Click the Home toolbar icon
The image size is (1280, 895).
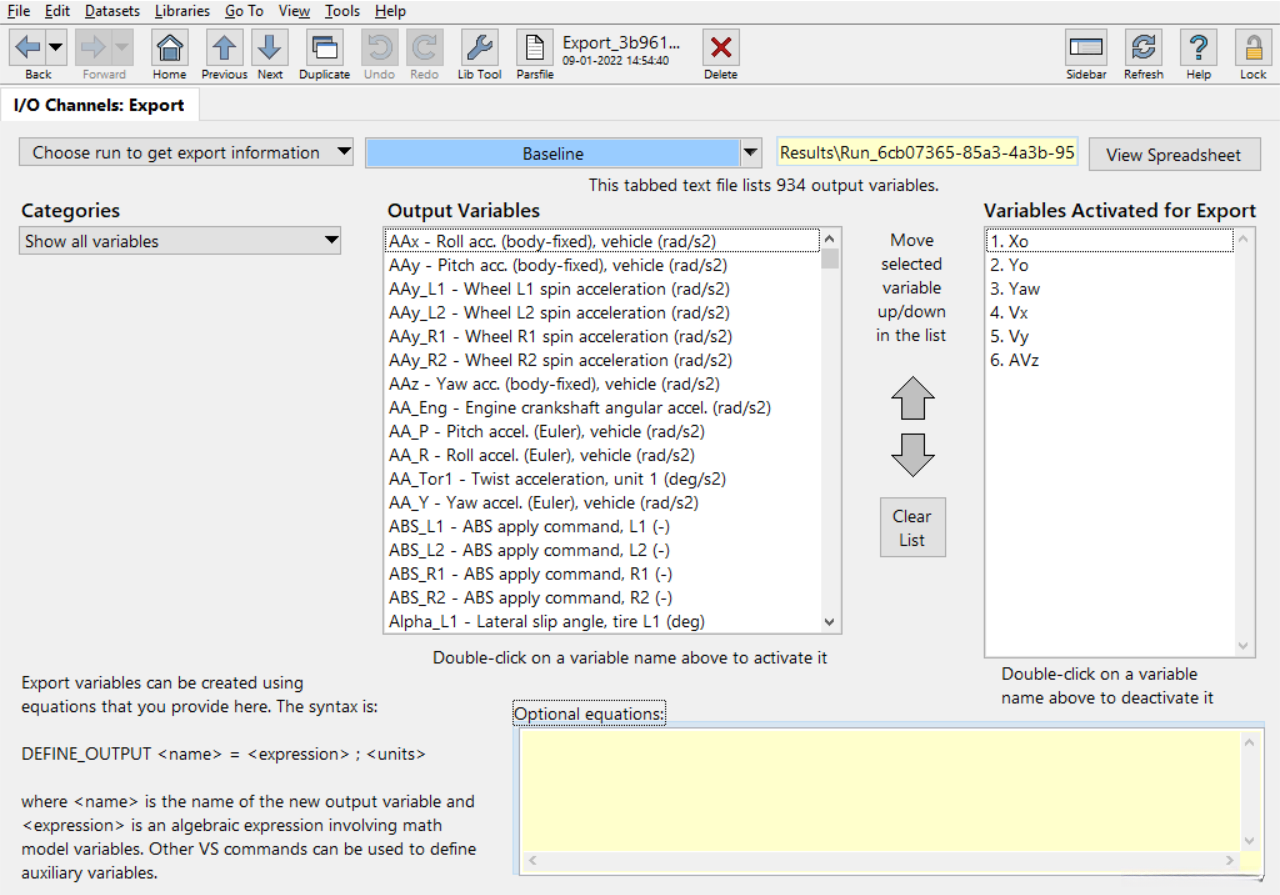point(170,47)
